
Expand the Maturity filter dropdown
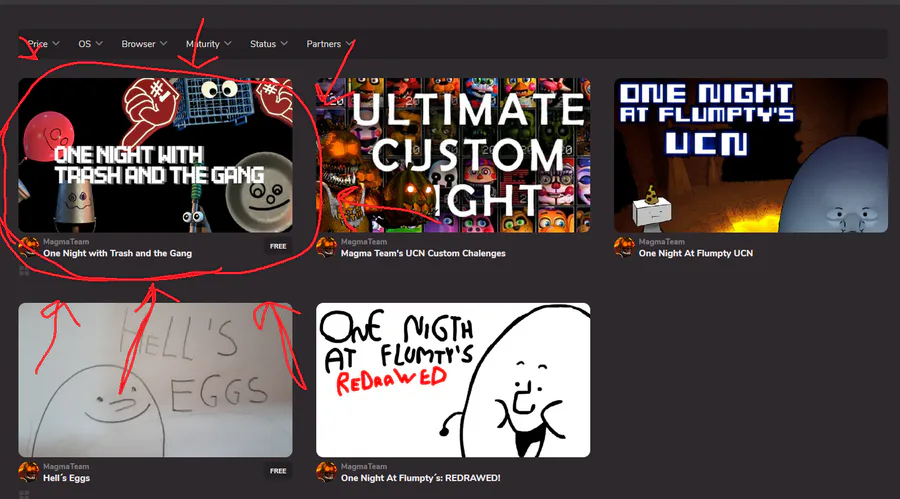tap(208, 44)
